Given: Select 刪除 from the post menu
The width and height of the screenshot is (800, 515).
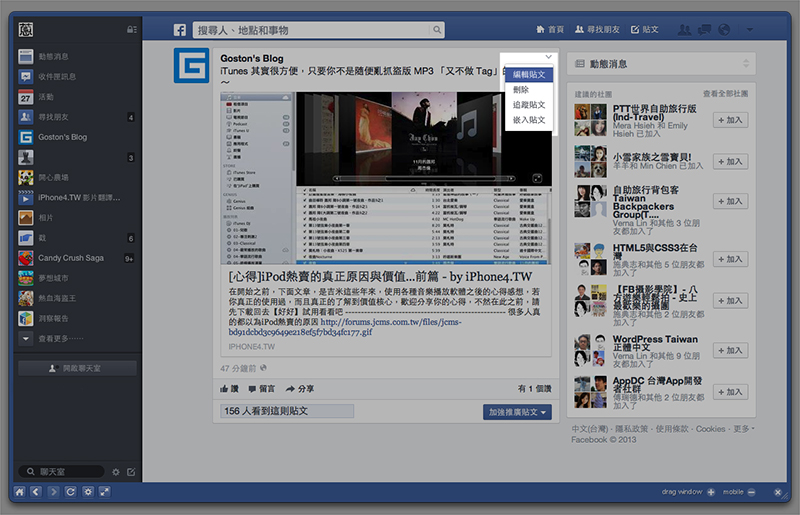Looking at the screenshot, I should pos(529,90).
